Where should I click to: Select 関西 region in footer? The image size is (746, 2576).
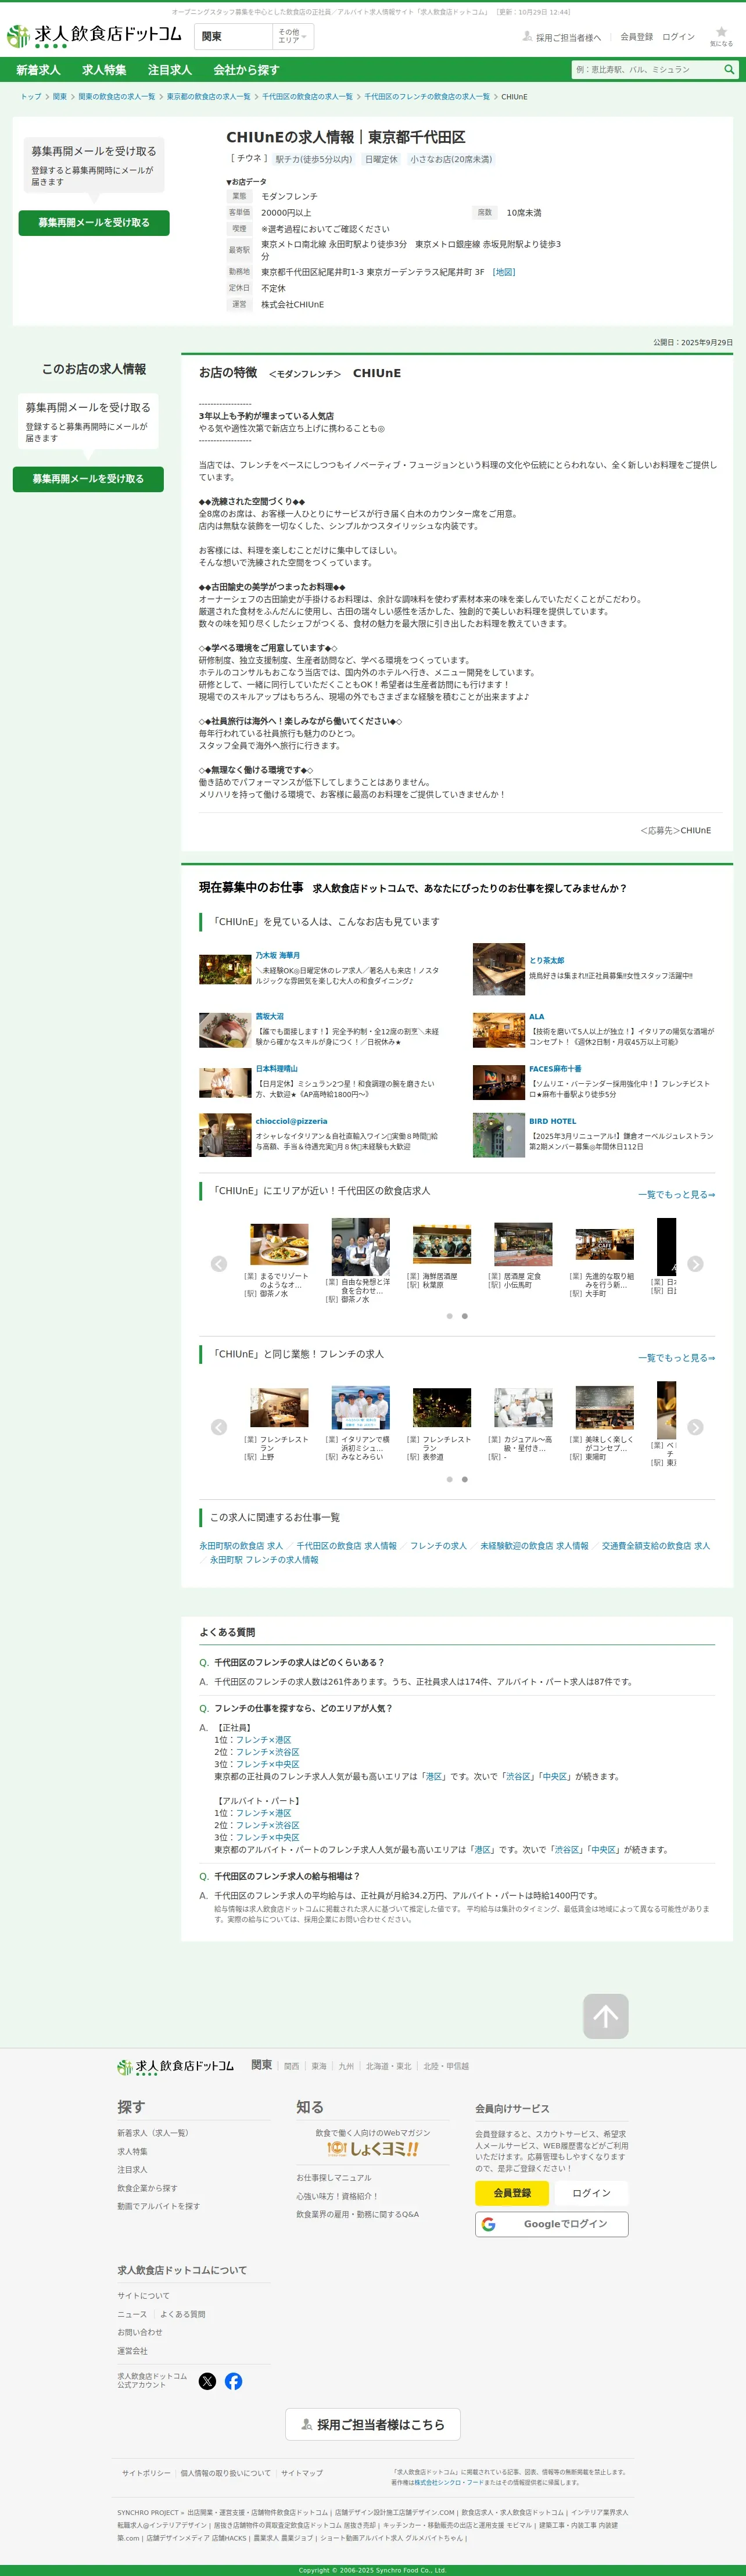tap(291, 2066)
